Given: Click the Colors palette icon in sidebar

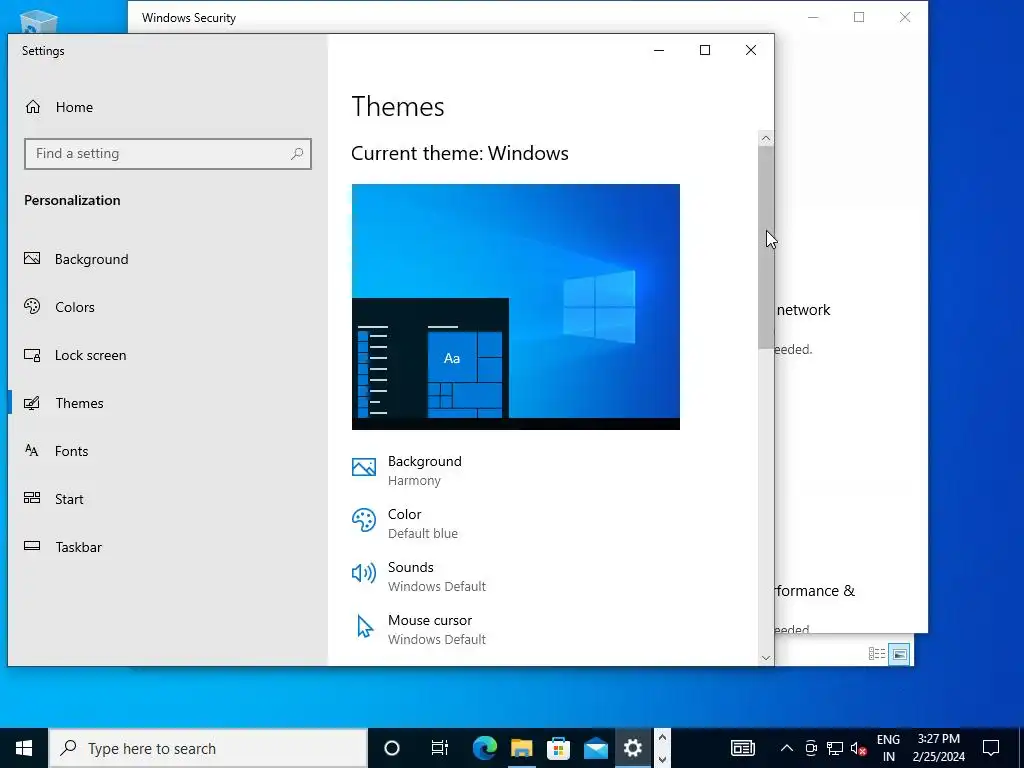Looking at the screenshot, I should (x=32, y=306).
